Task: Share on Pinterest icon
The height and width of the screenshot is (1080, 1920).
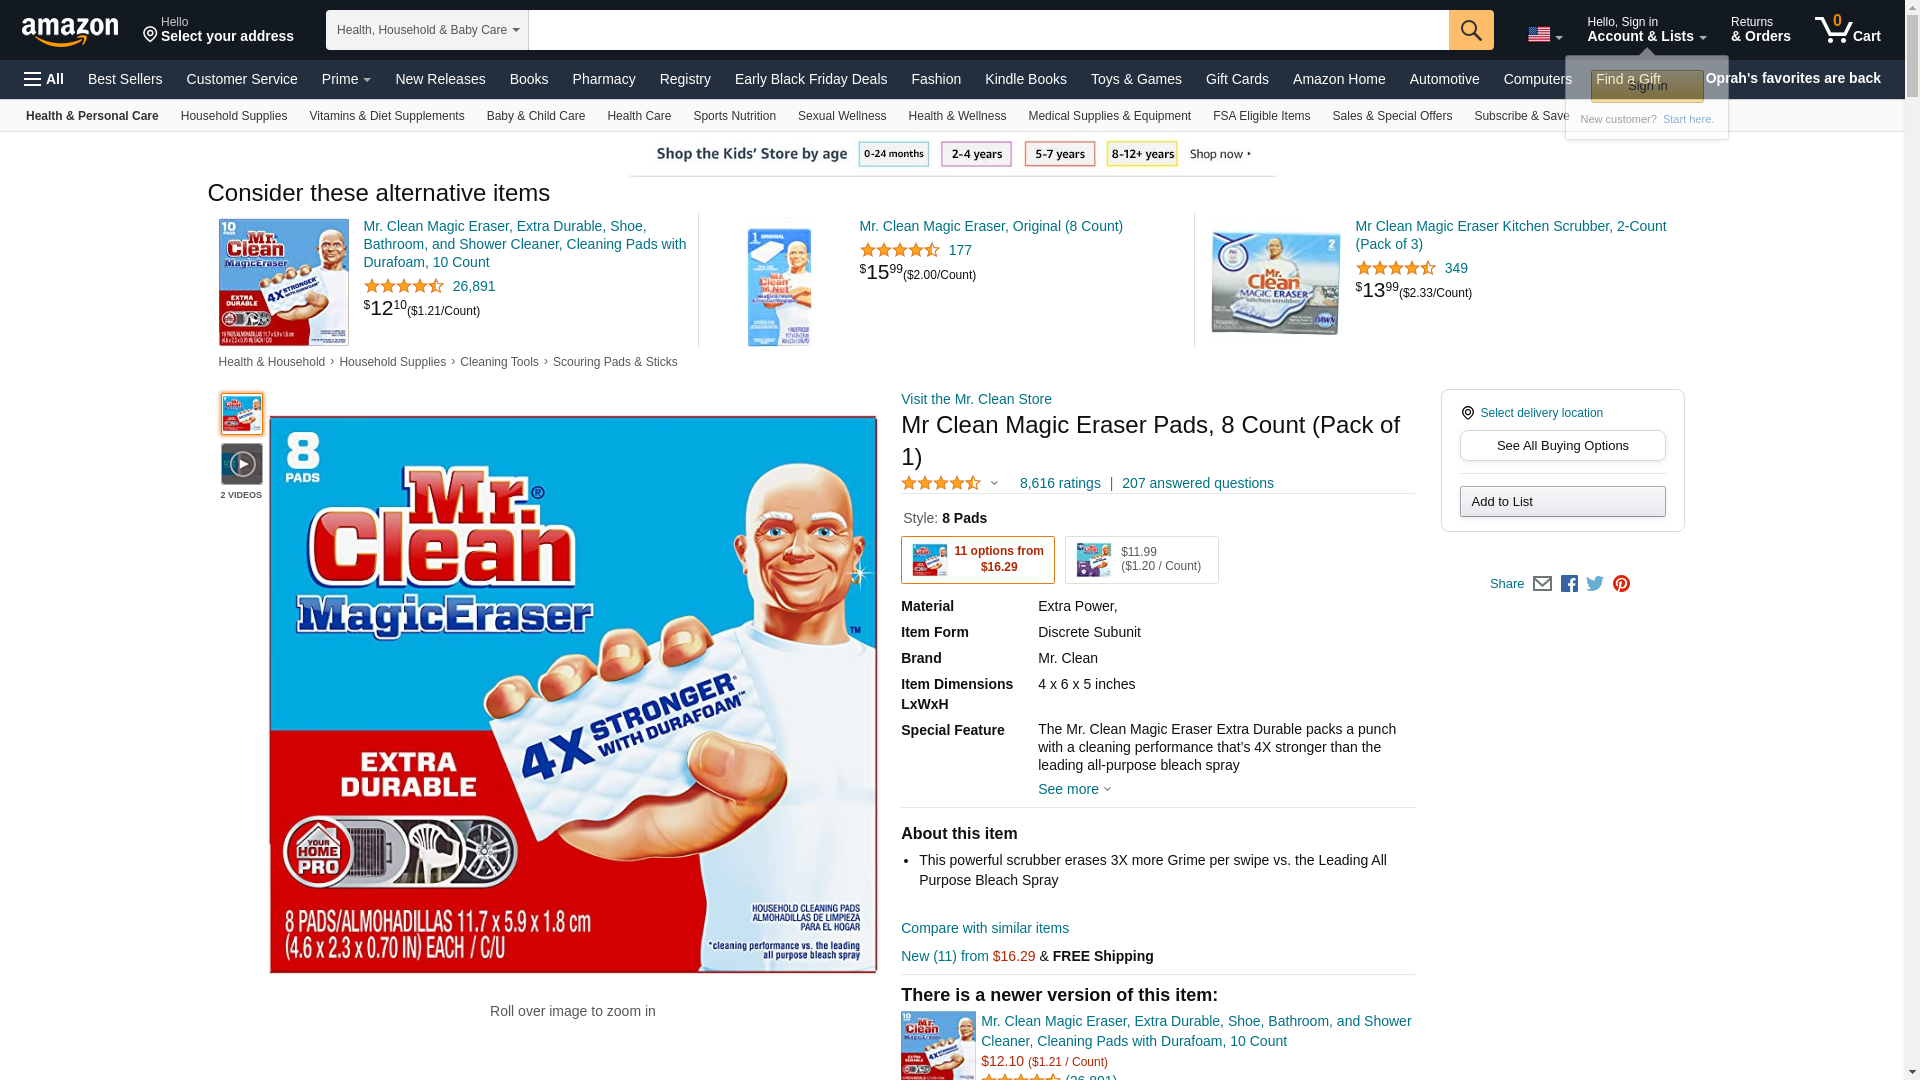Action: [x=1621, y=584]
